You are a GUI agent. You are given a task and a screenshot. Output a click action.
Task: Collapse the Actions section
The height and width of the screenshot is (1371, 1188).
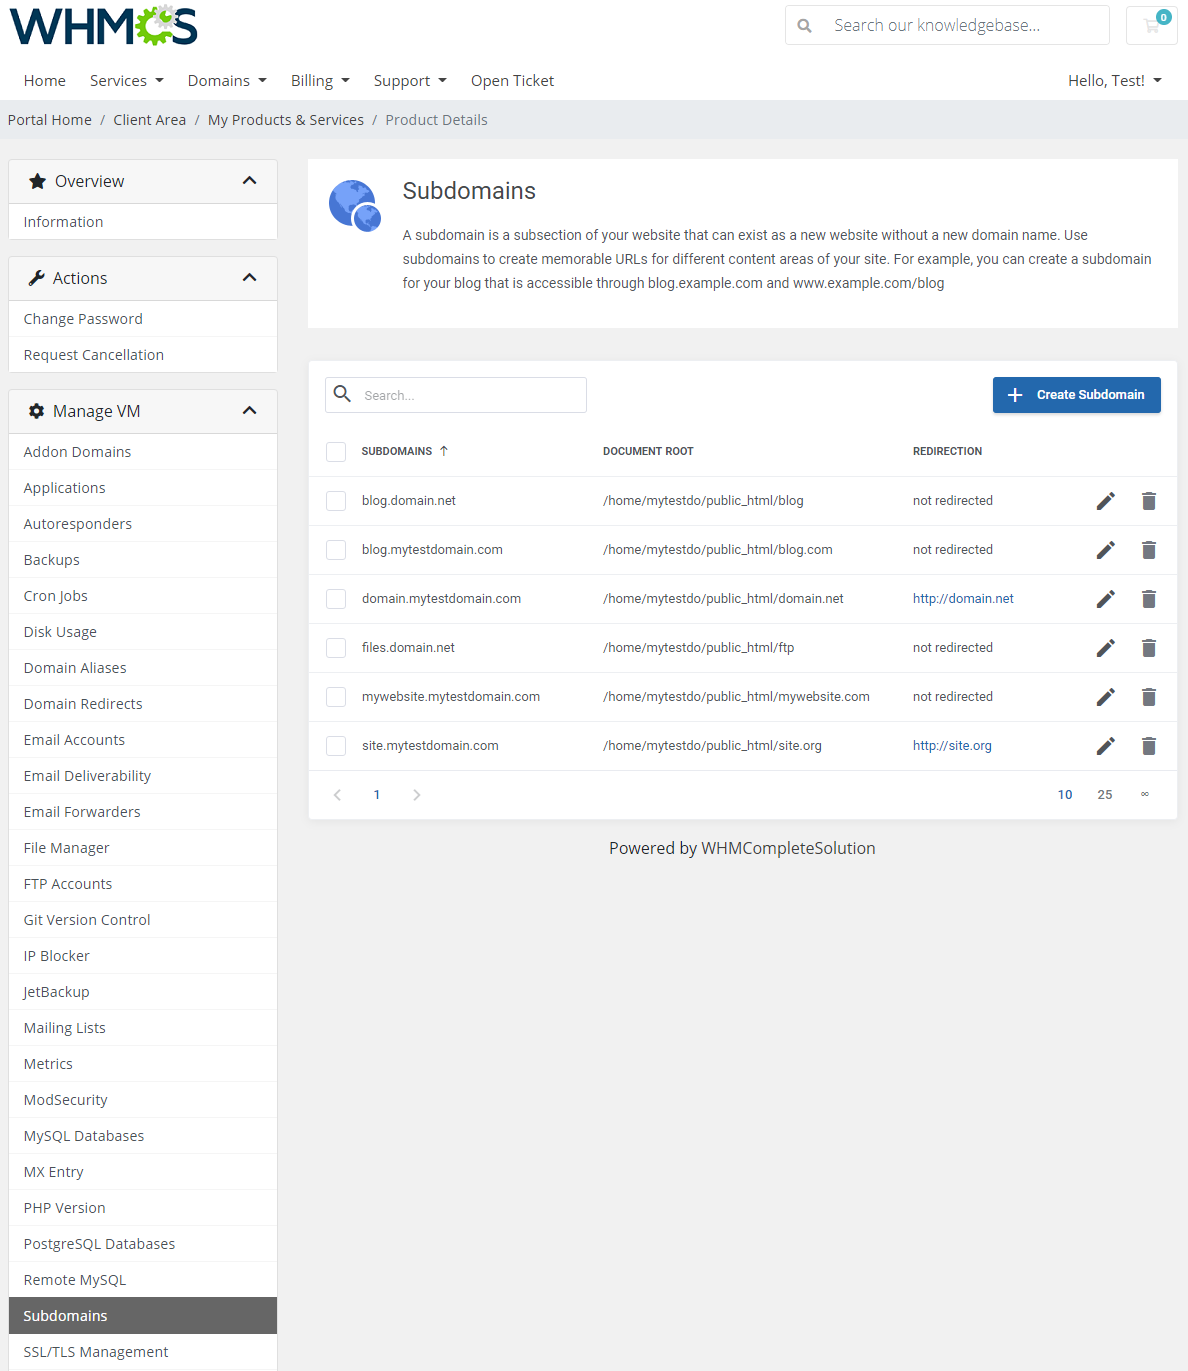click(249, 277)
